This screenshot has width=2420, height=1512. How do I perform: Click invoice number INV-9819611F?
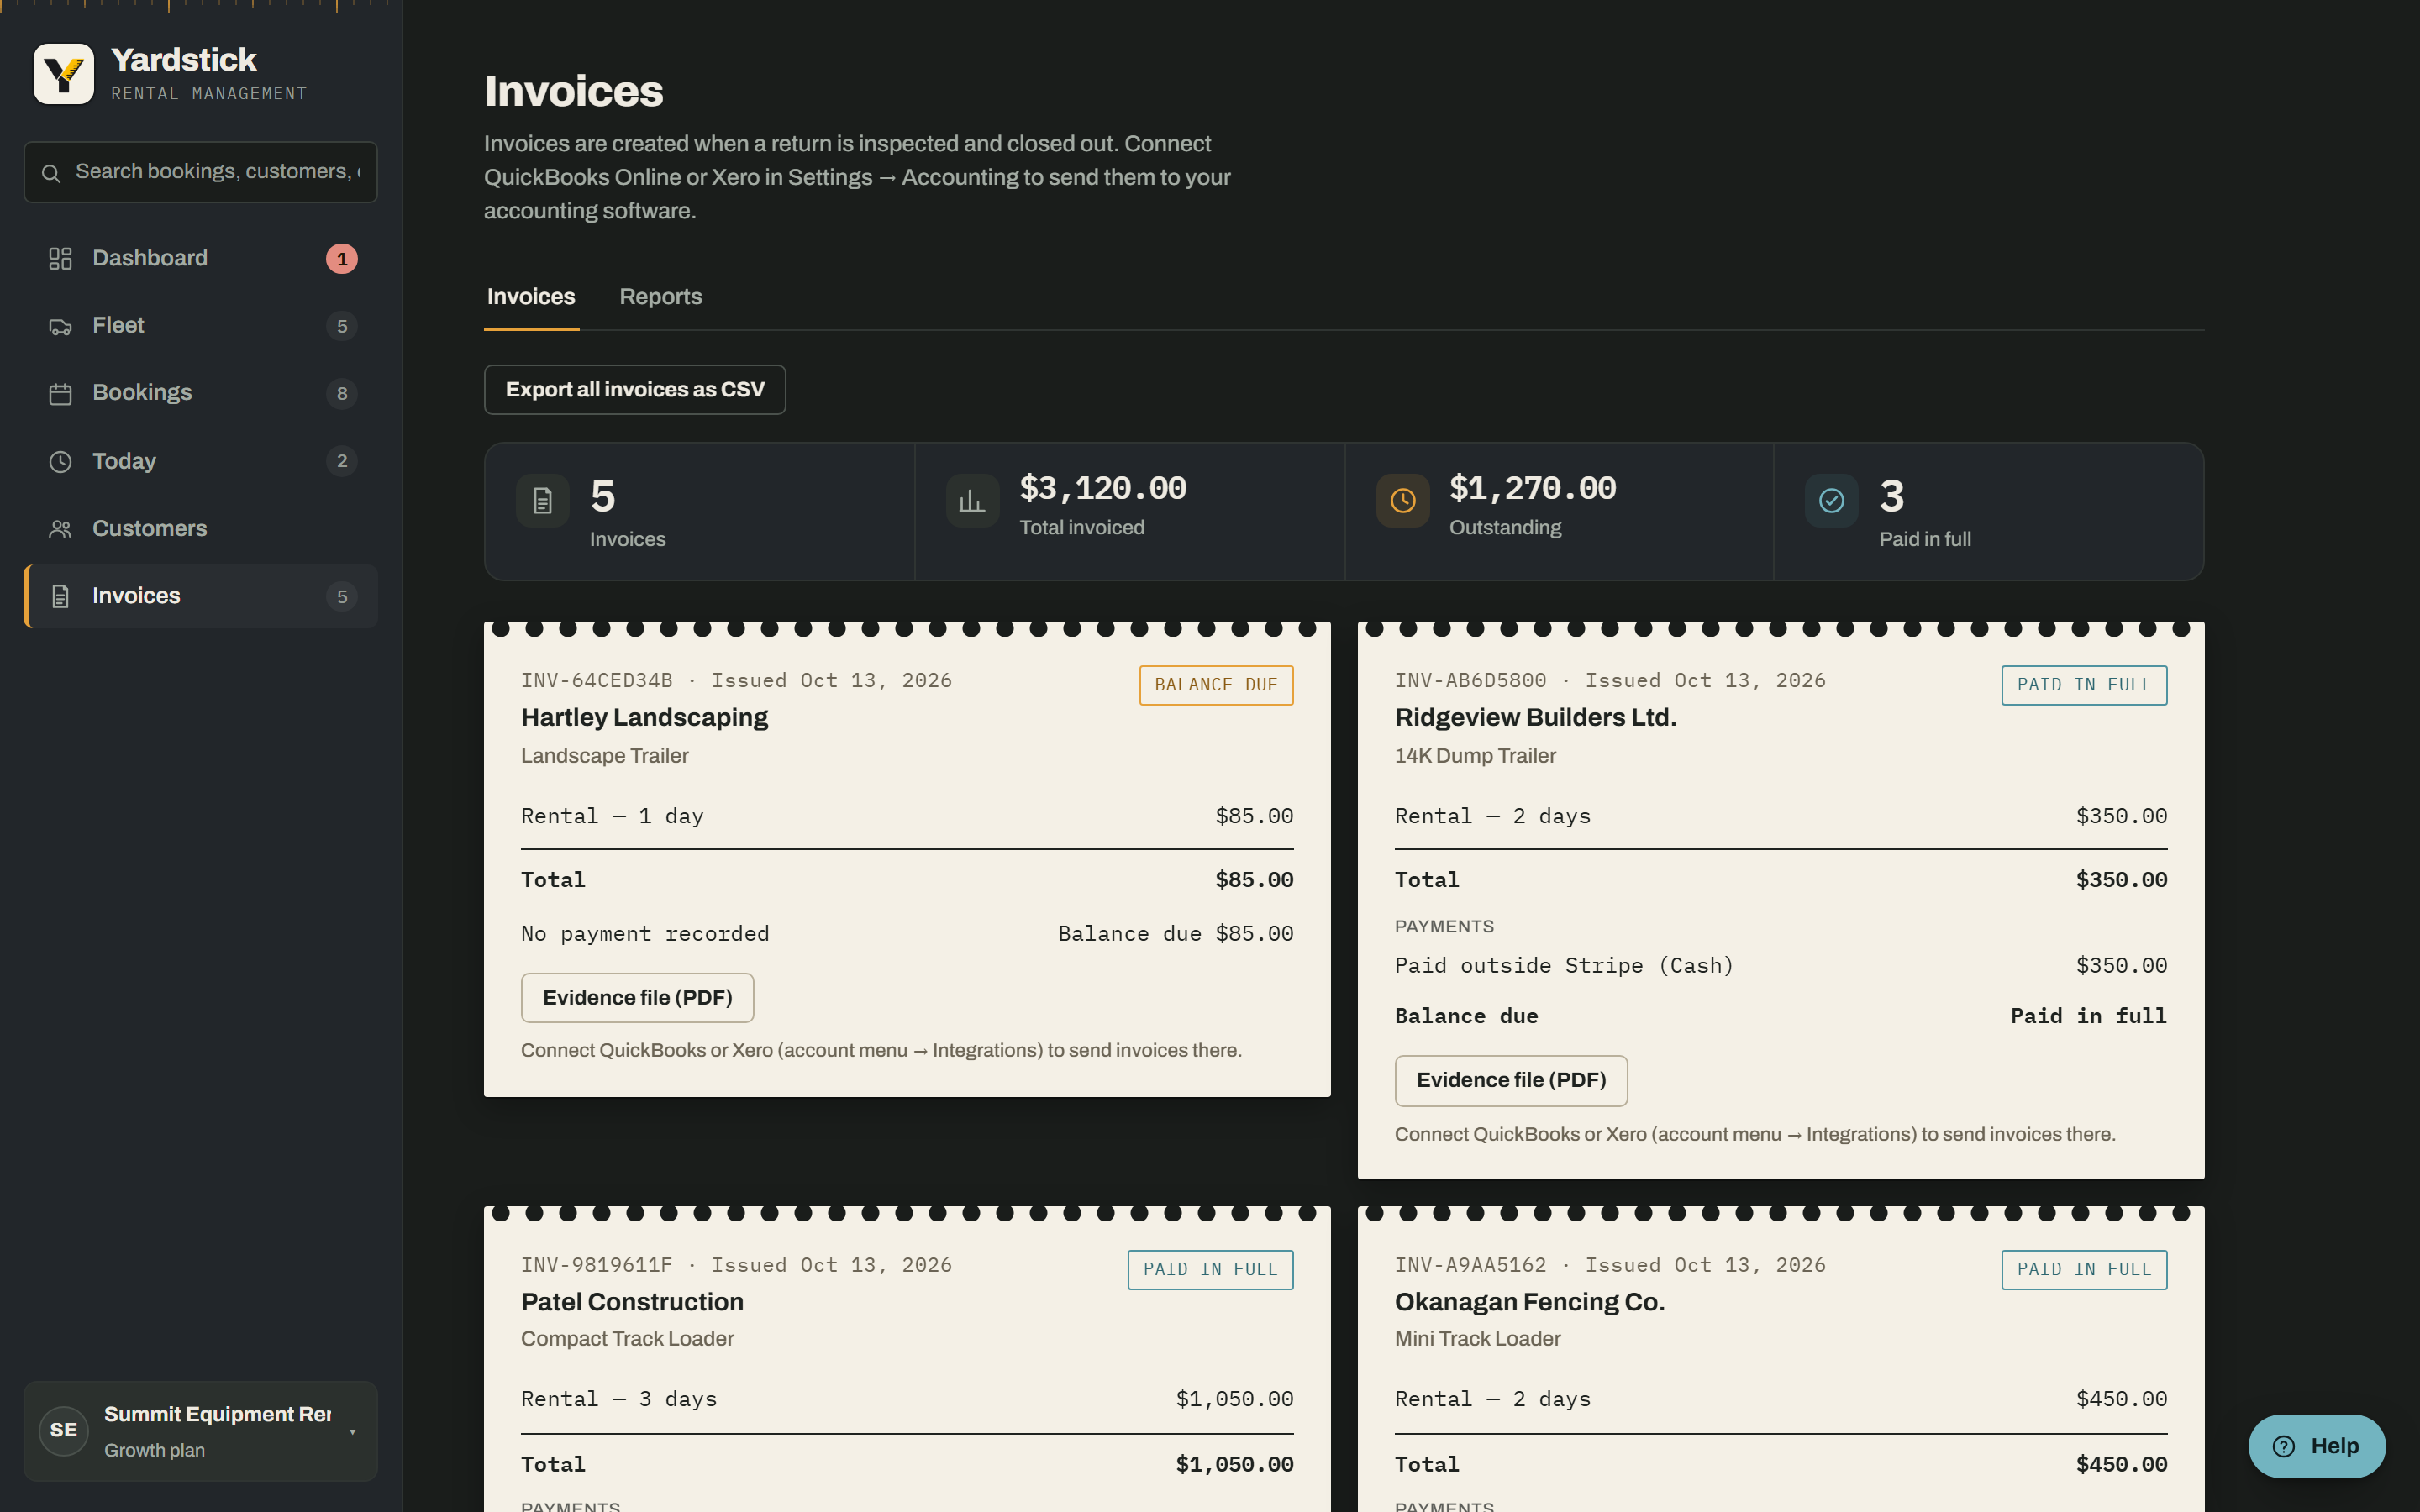coord(596,1265)
